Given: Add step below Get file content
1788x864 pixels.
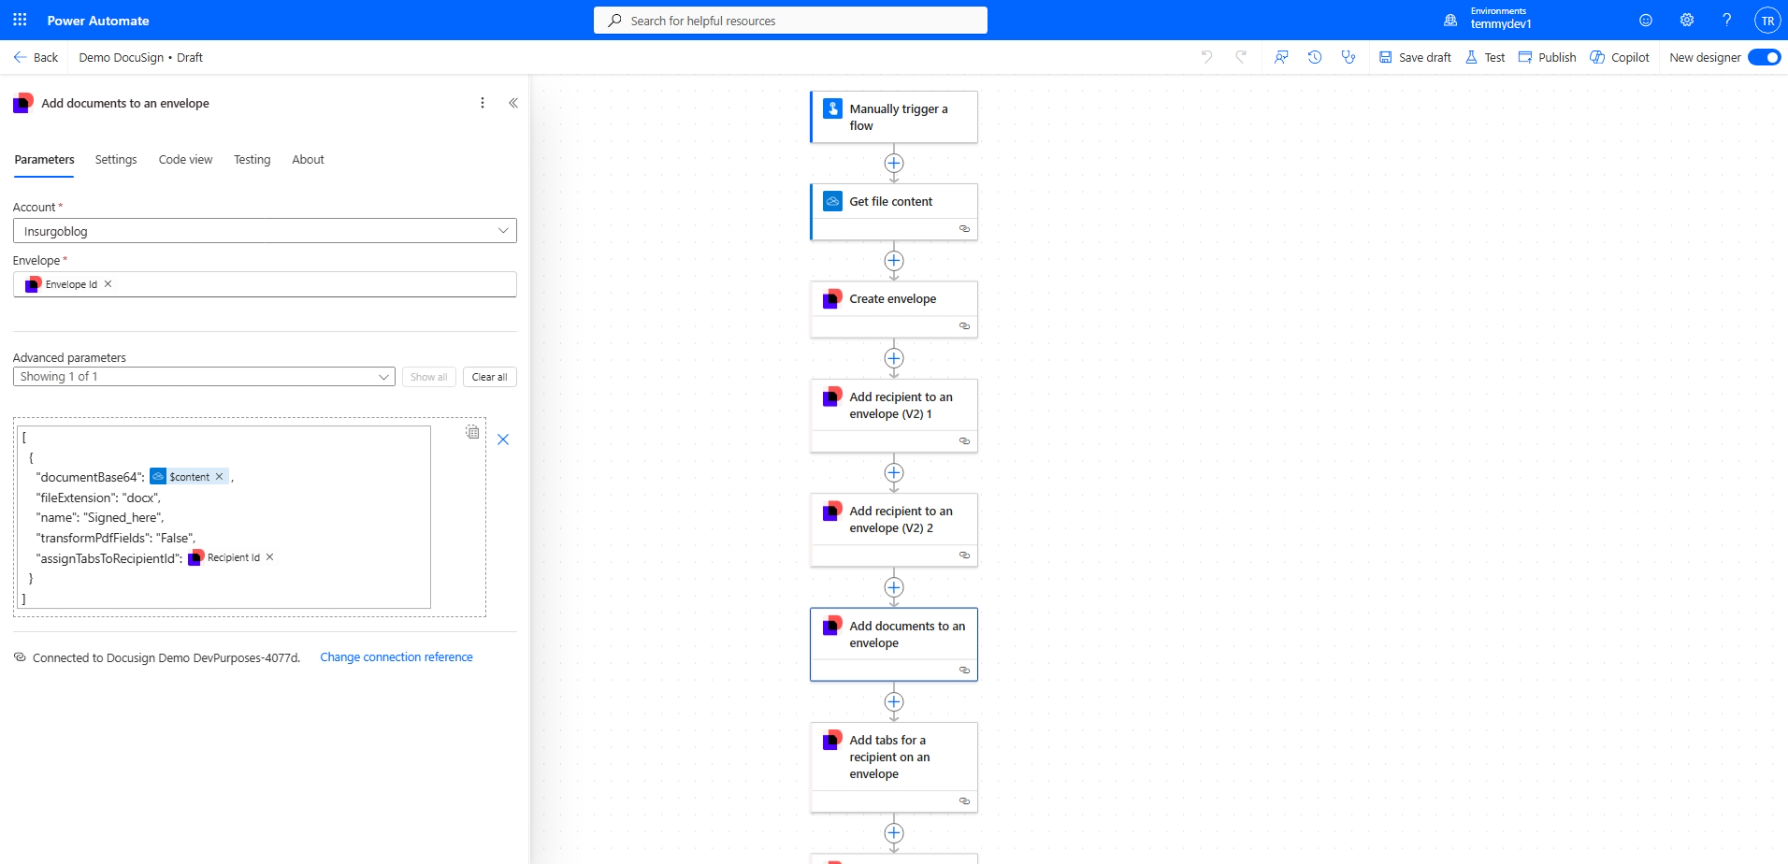Looking at the screenshot, I should (x=894, y=261).
